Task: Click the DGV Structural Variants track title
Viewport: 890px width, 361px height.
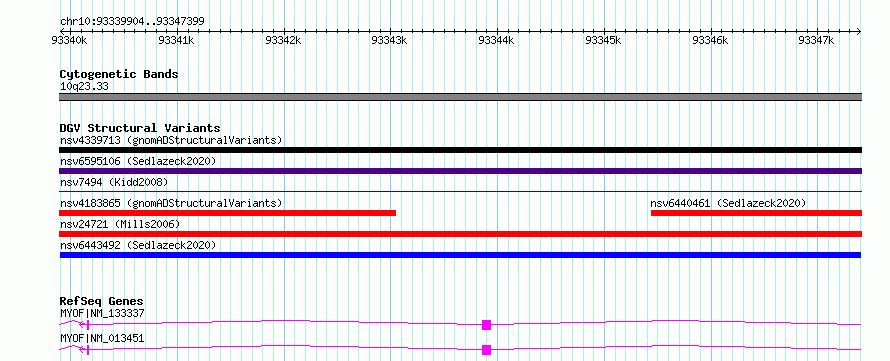Action: [x=140, y=128]
